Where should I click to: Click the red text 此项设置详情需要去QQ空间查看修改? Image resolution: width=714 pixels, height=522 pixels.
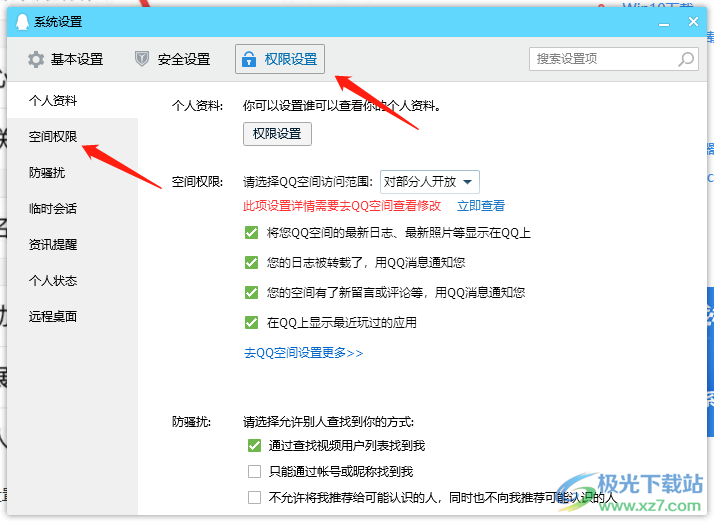[x=342, y=206]
